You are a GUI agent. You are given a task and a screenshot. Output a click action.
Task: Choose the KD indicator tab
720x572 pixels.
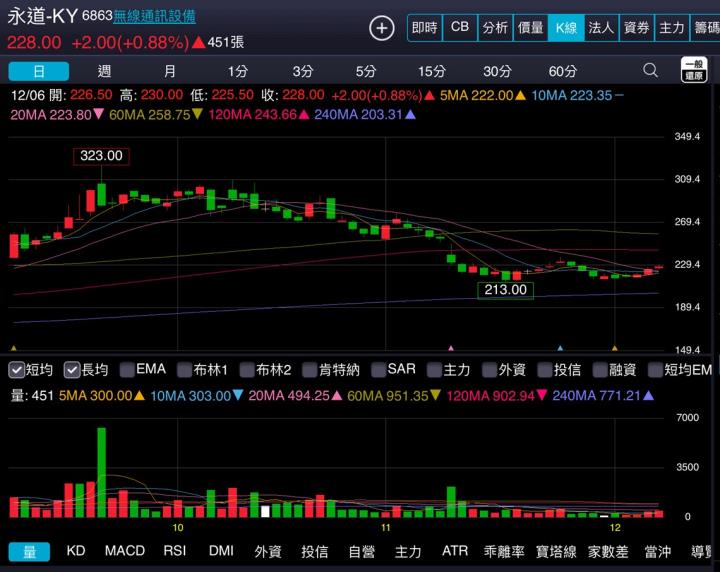pyautogui.click(x=76, y=551)
